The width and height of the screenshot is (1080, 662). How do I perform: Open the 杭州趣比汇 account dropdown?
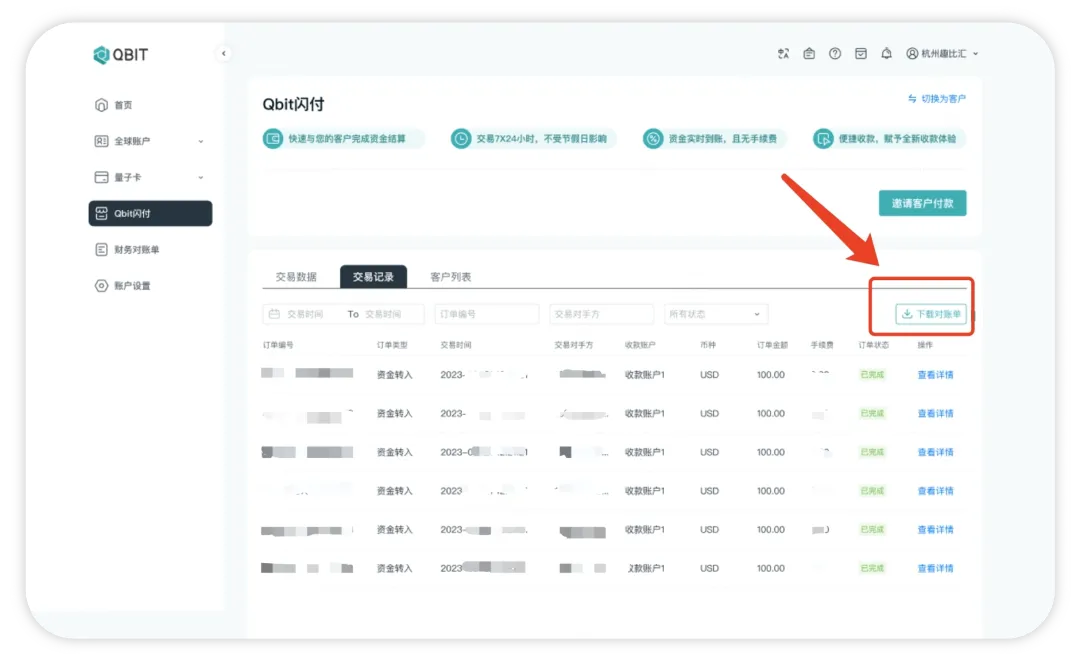942,54
